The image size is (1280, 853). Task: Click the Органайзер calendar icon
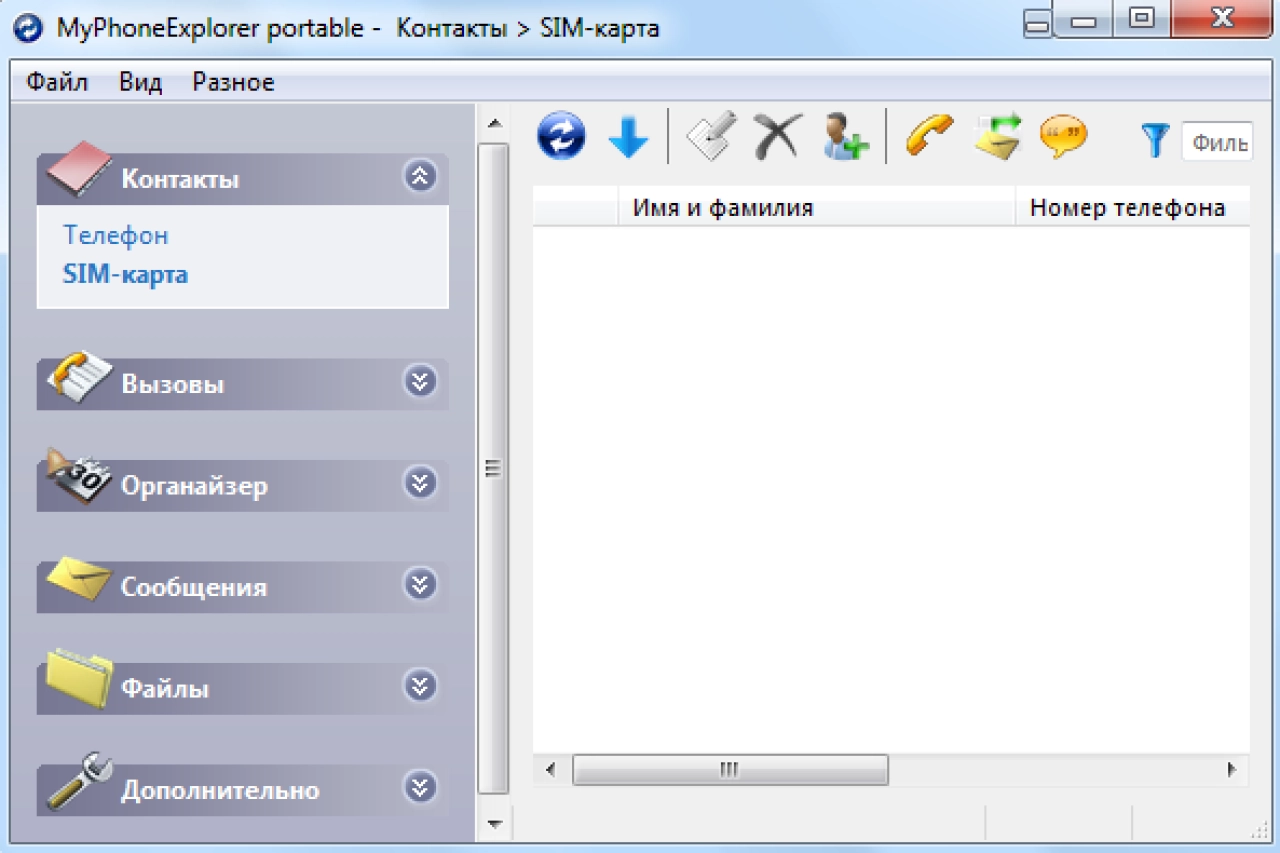coord(78,476)
